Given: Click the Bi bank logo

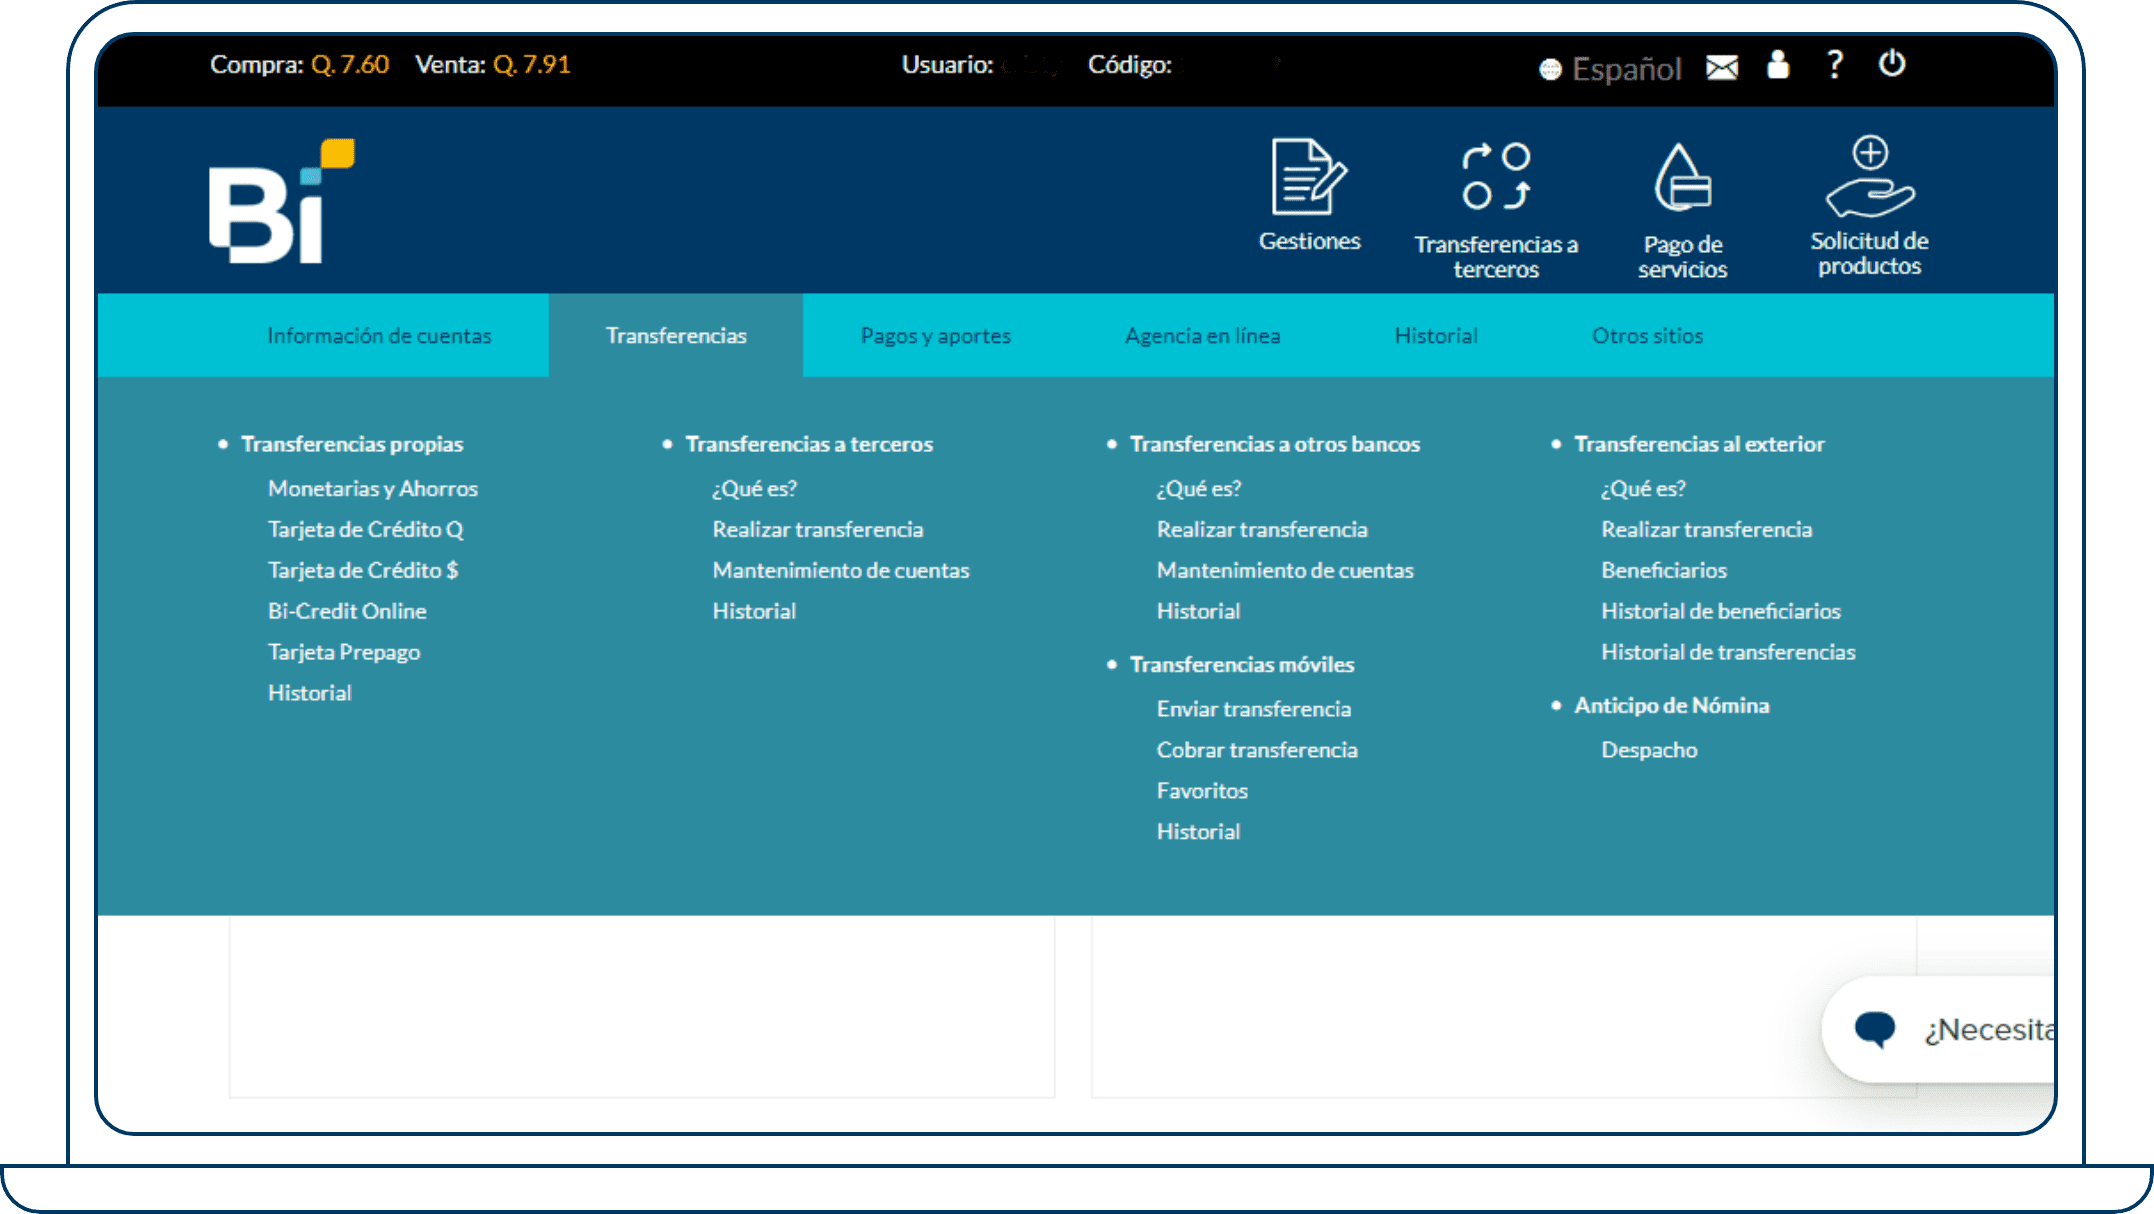Looking at the screenshot, I should (282, 201).
